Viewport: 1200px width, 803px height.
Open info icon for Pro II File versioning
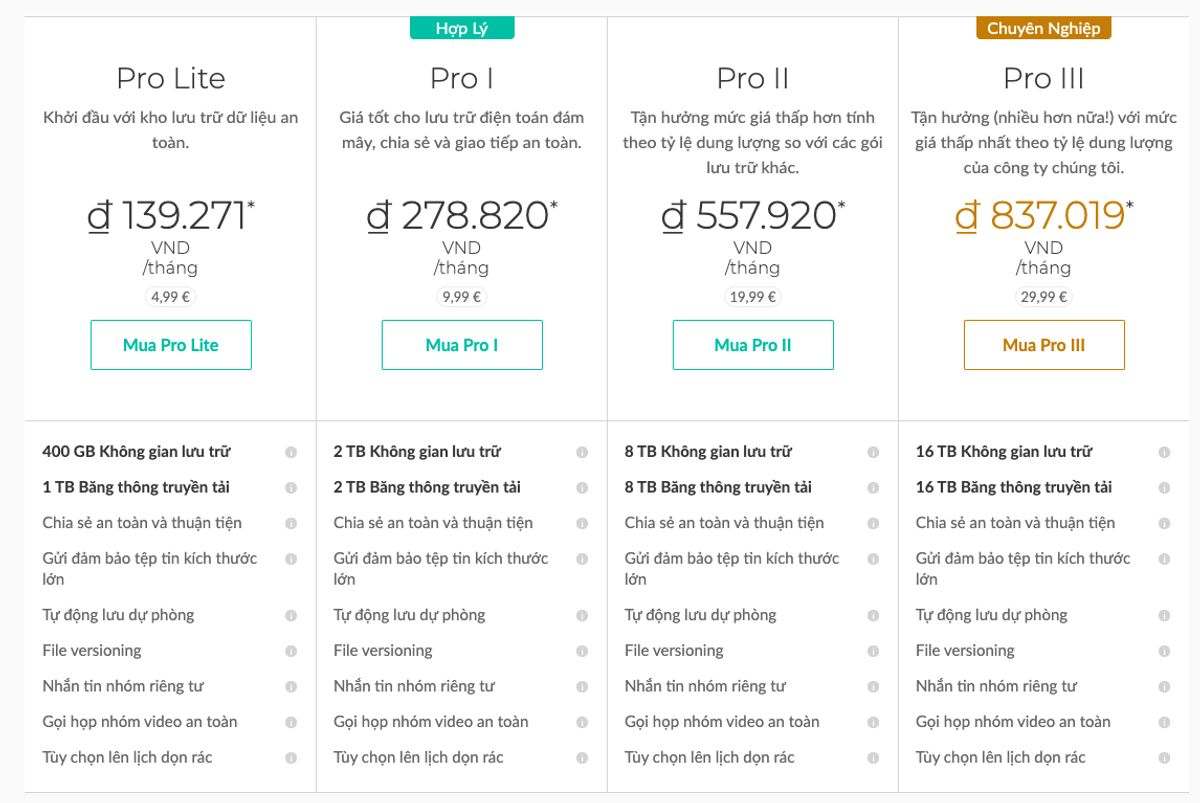[x=873, y=651]
